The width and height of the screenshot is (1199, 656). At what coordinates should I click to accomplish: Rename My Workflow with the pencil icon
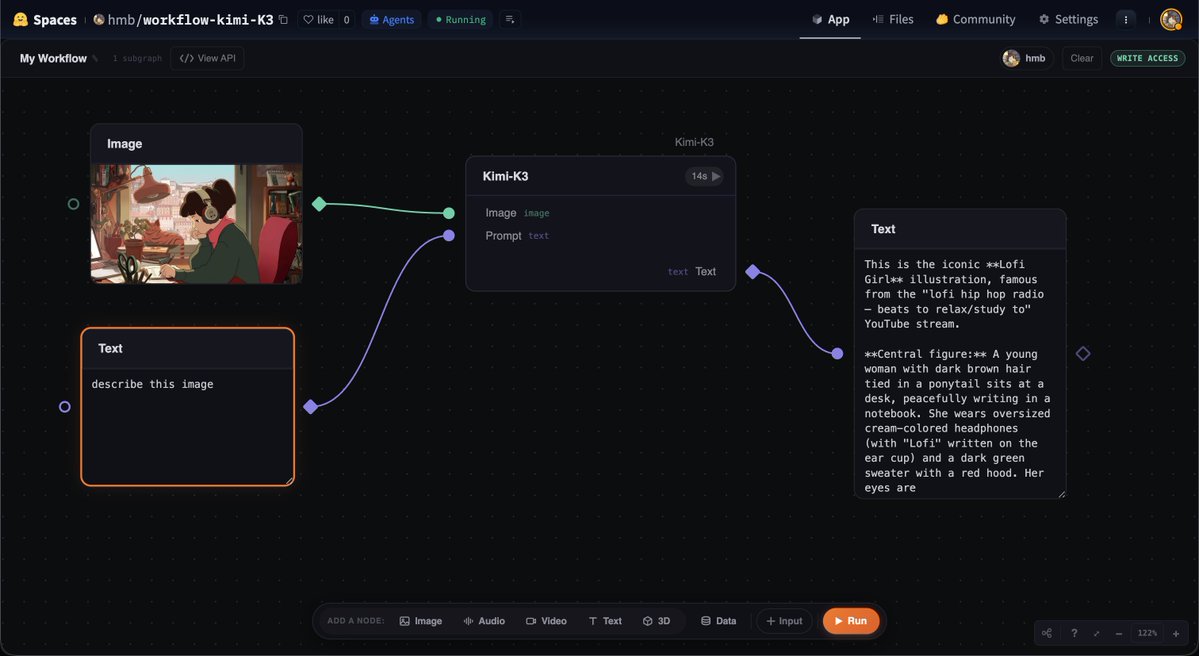tap(95, 59)
